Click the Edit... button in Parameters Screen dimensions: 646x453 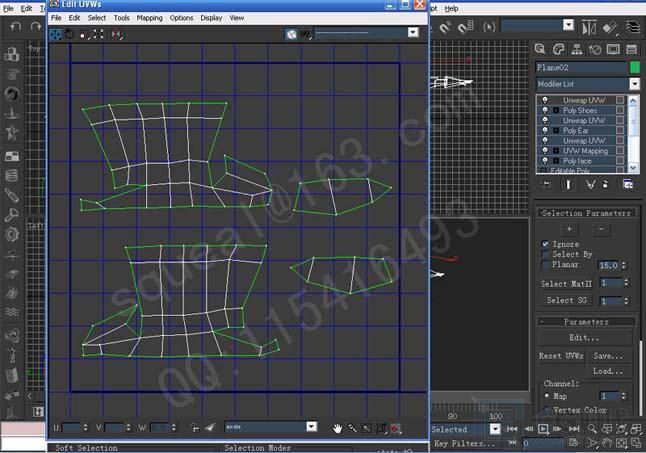click(x=584, y=338)
